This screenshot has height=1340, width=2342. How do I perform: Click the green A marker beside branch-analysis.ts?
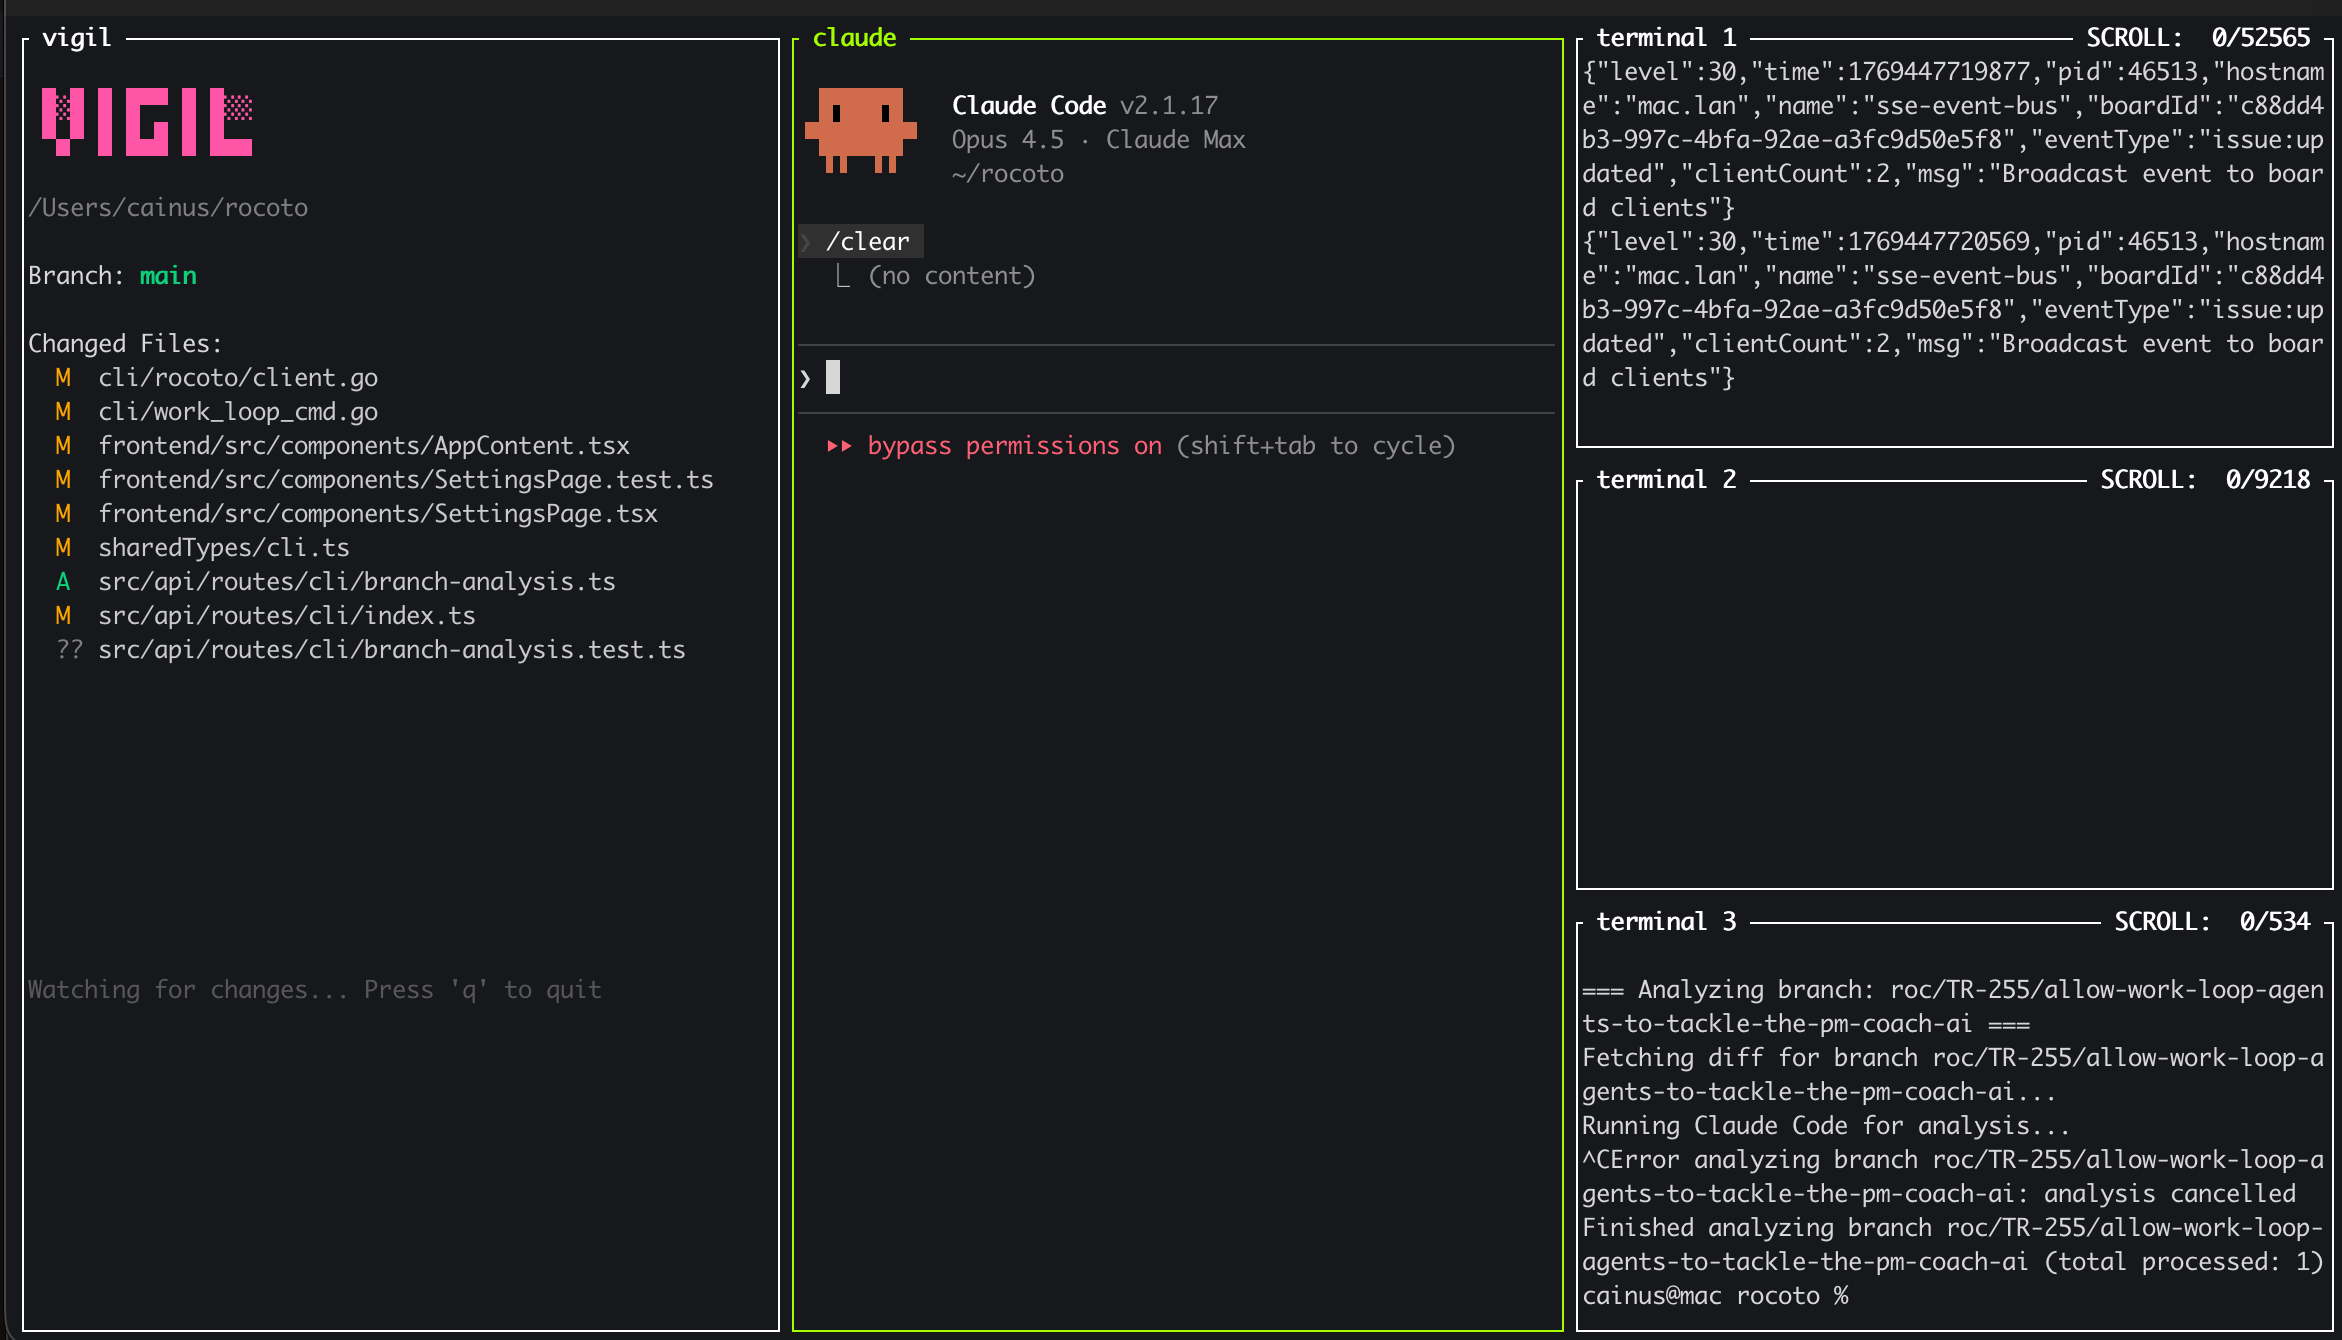[x=63, y=581]
